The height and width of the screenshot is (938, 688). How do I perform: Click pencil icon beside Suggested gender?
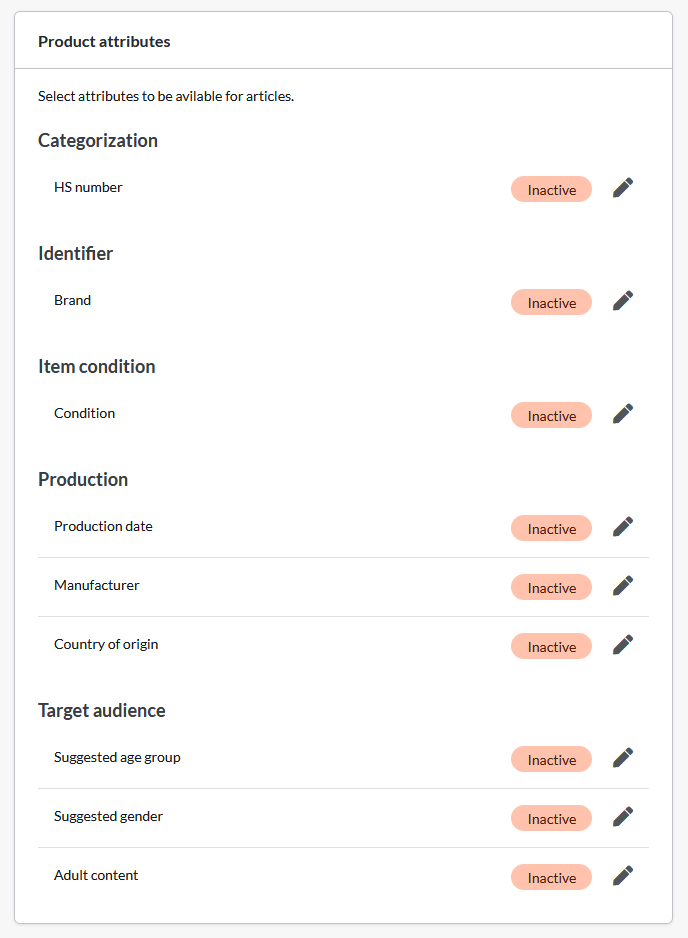(623, 817)
